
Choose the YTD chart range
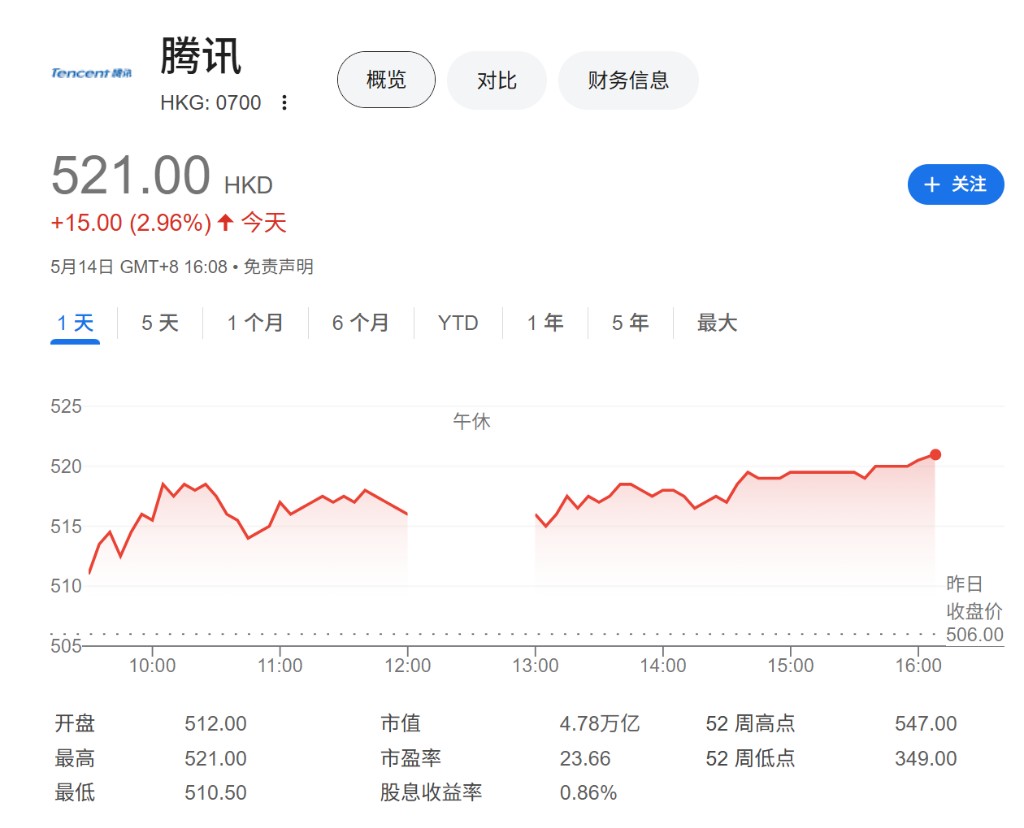click(x=458, y=323)
